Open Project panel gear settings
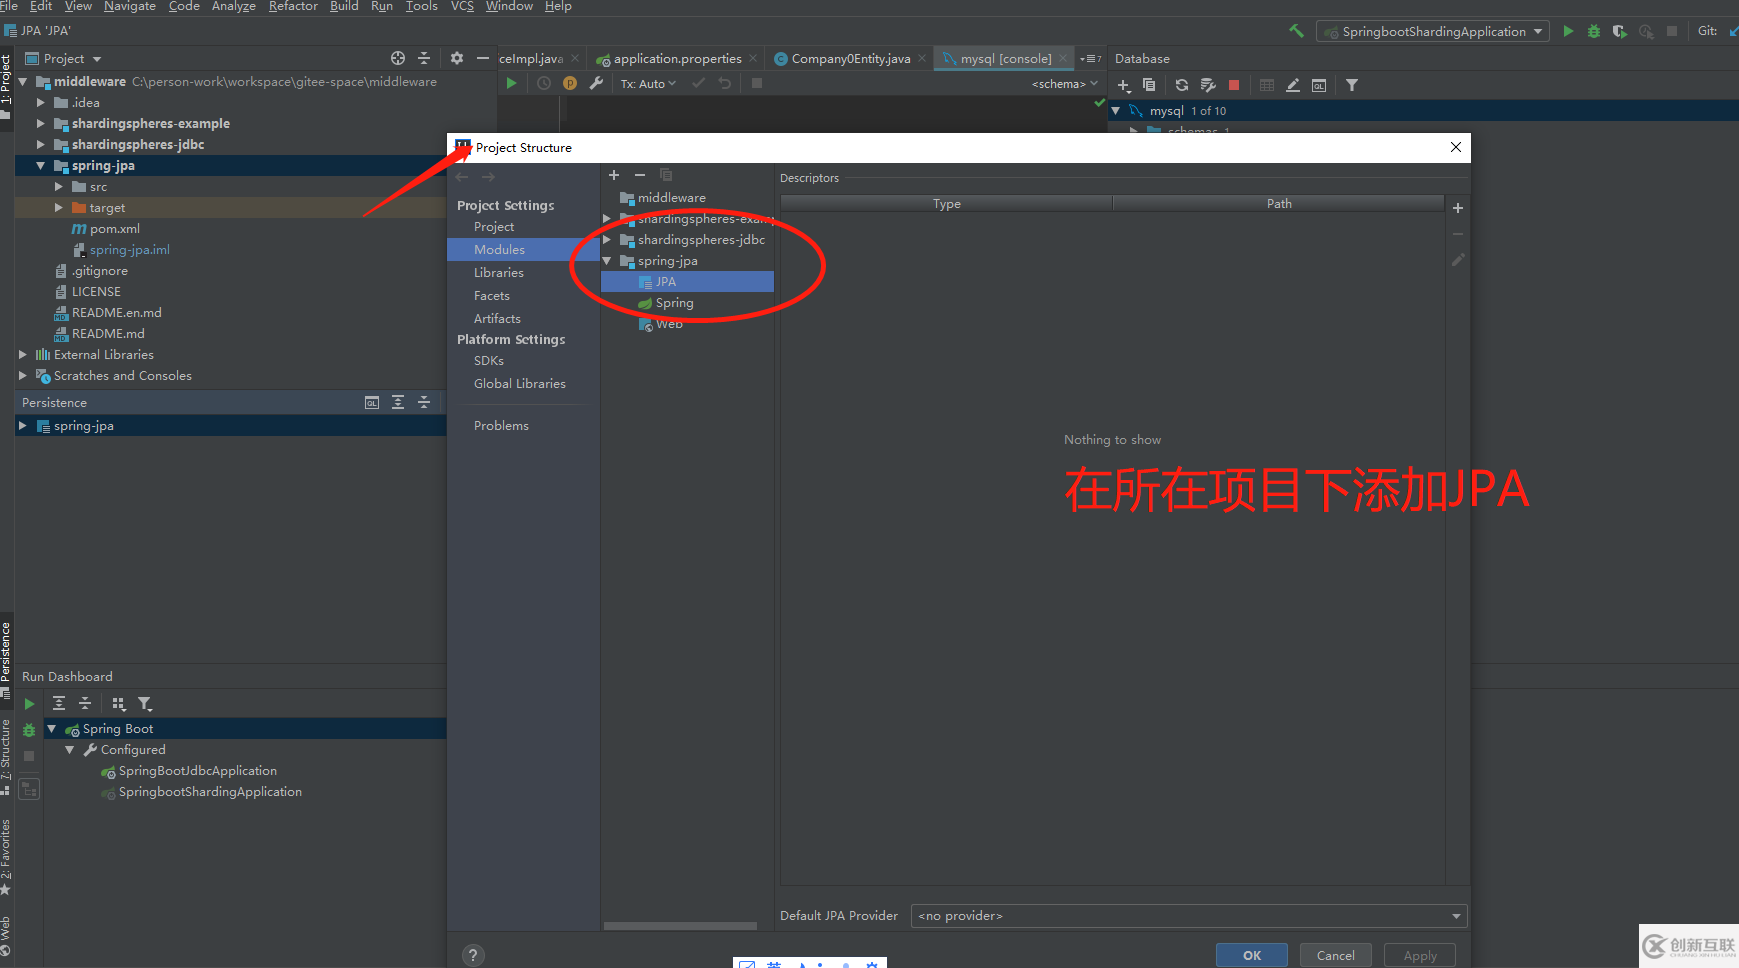 pyautogui.click(x=457, y=58)
